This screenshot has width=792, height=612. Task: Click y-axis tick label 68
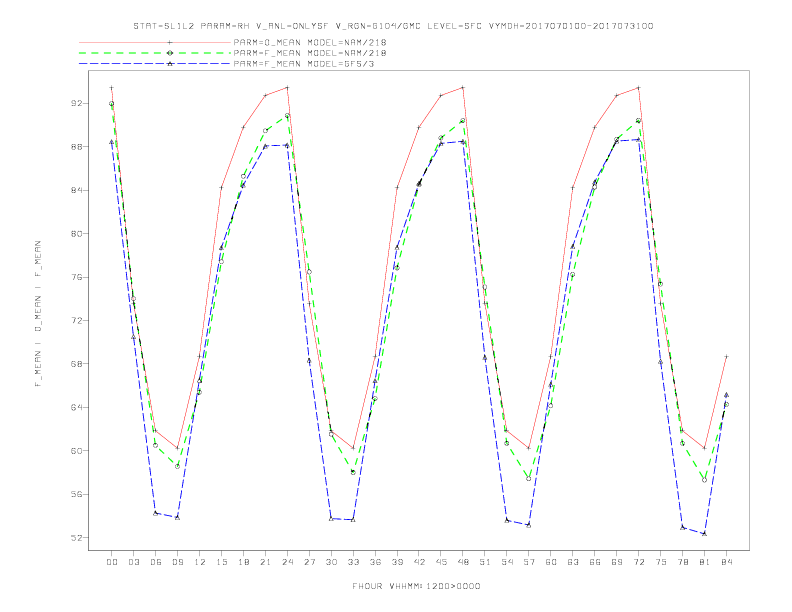tap(76, 364)
